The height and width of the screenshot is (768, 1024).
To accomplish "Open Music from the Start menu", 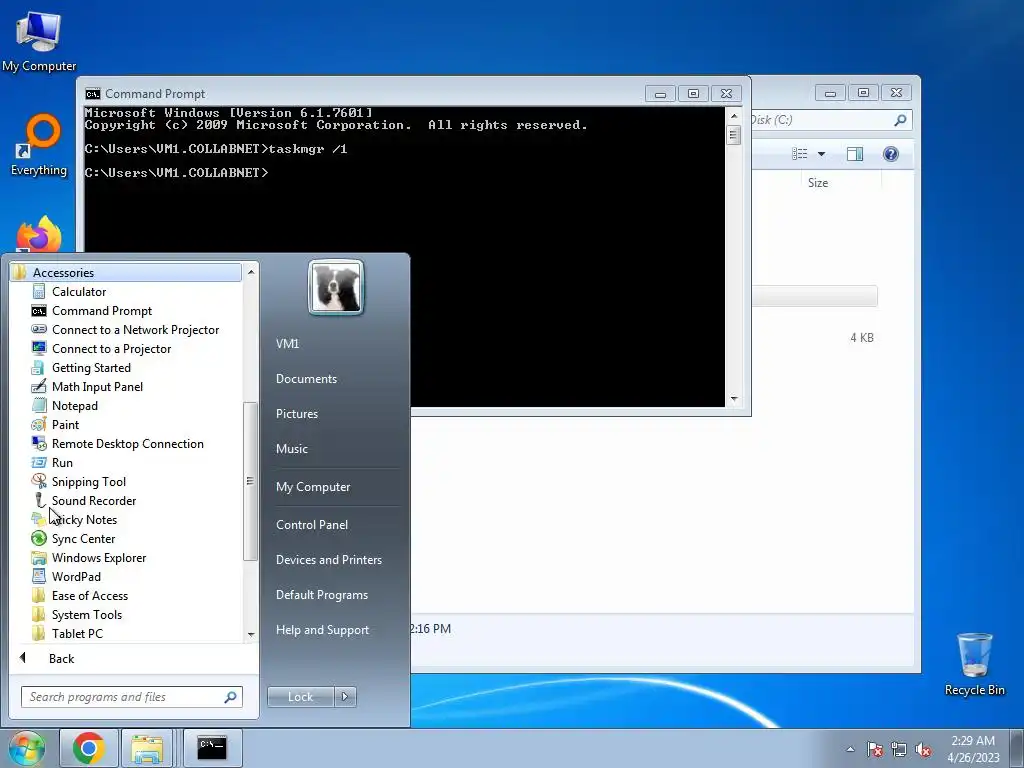I will pyautogui.click(x=291, y=449).
